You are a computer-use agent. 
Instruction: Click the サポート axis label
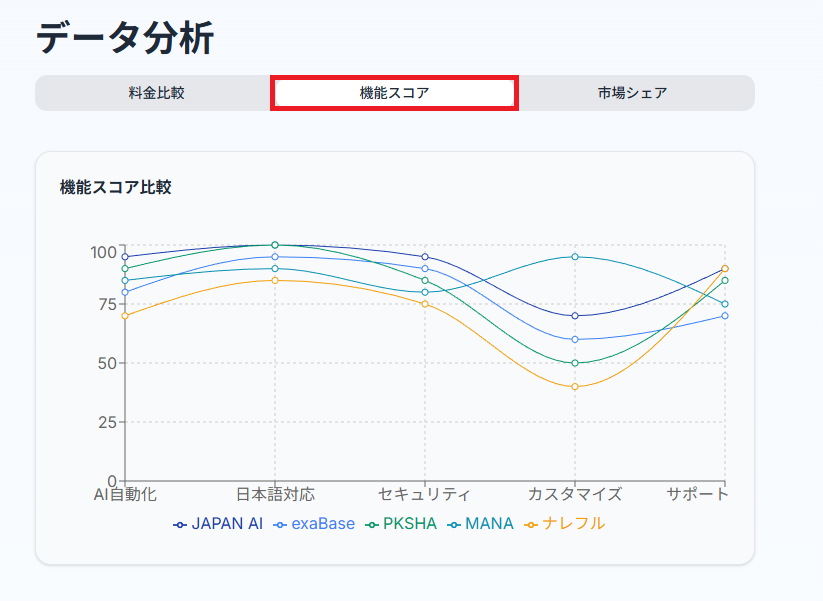(698, 494)
